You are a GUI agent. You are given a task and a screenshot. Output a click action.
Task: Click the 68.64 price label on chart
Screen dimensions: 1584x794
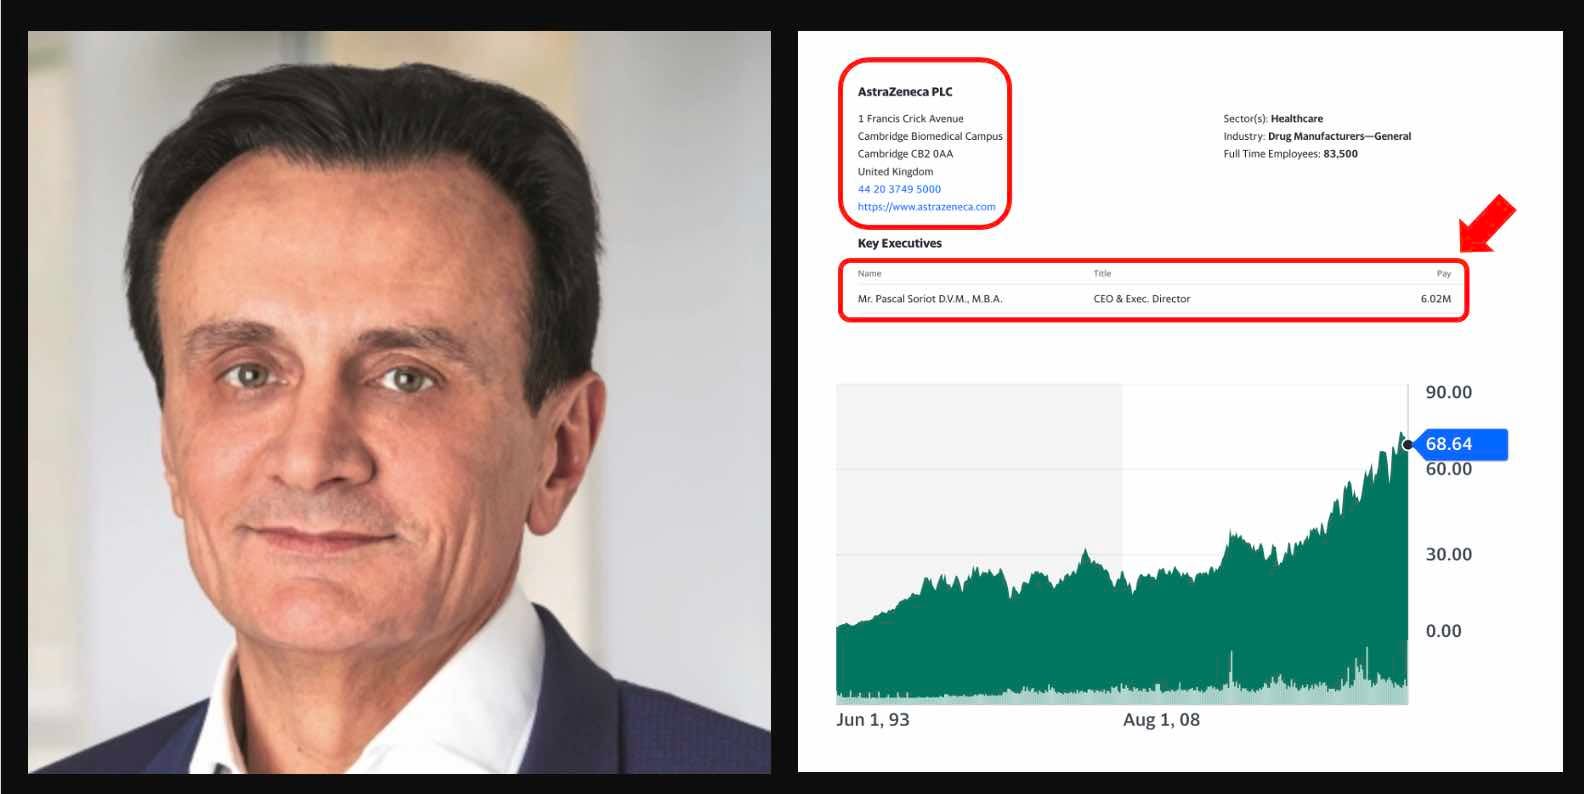click(1455, 444)
